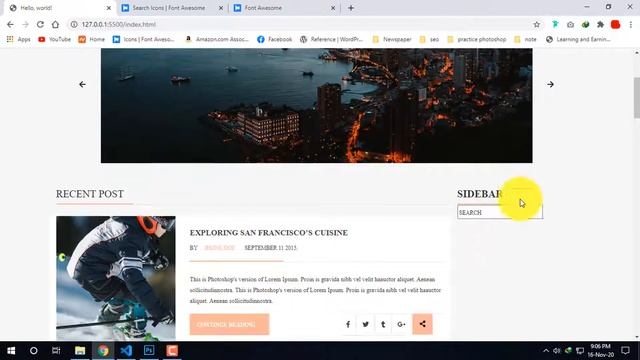Open Facebook bookmark
This screenshot has width=640, height=360.
tap(274, 39)
